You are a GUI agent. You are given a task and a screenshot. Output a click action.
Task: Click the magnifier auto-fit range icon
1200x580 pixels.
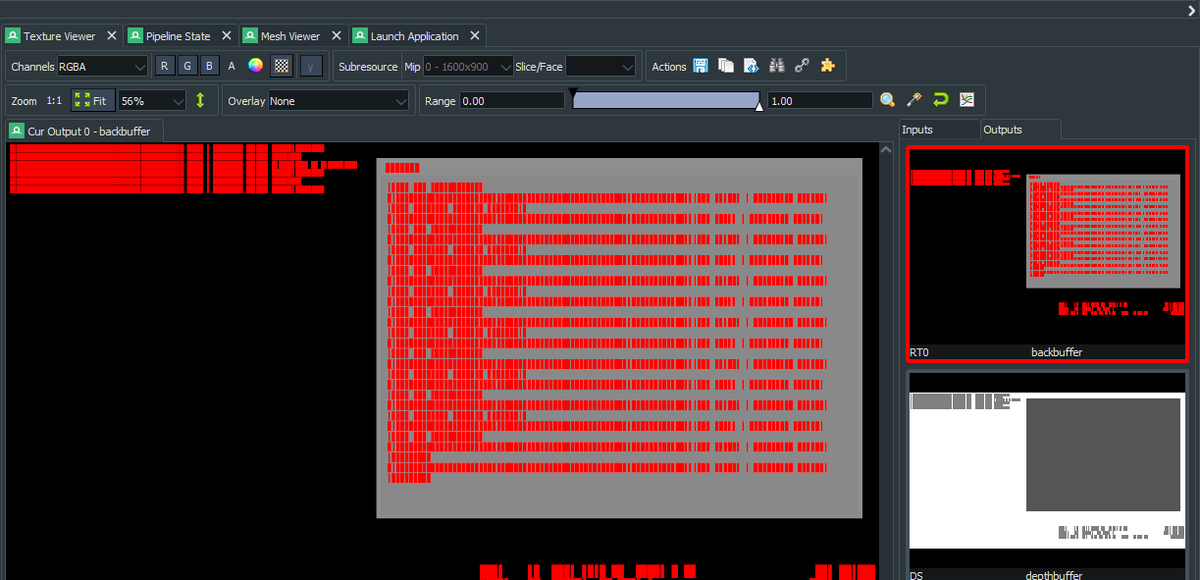tap(887, 100)
